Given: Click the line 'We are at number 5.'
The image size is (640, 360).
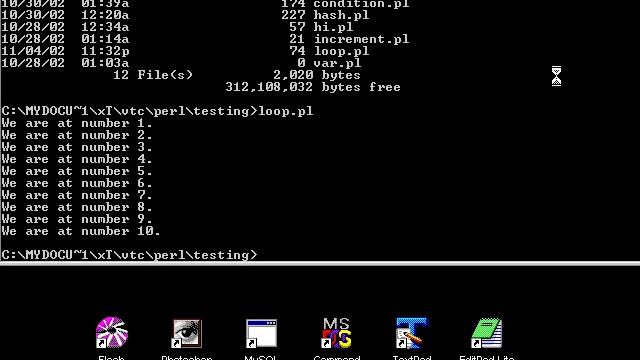Looking at the screenshot, I should tap(77, 171).
